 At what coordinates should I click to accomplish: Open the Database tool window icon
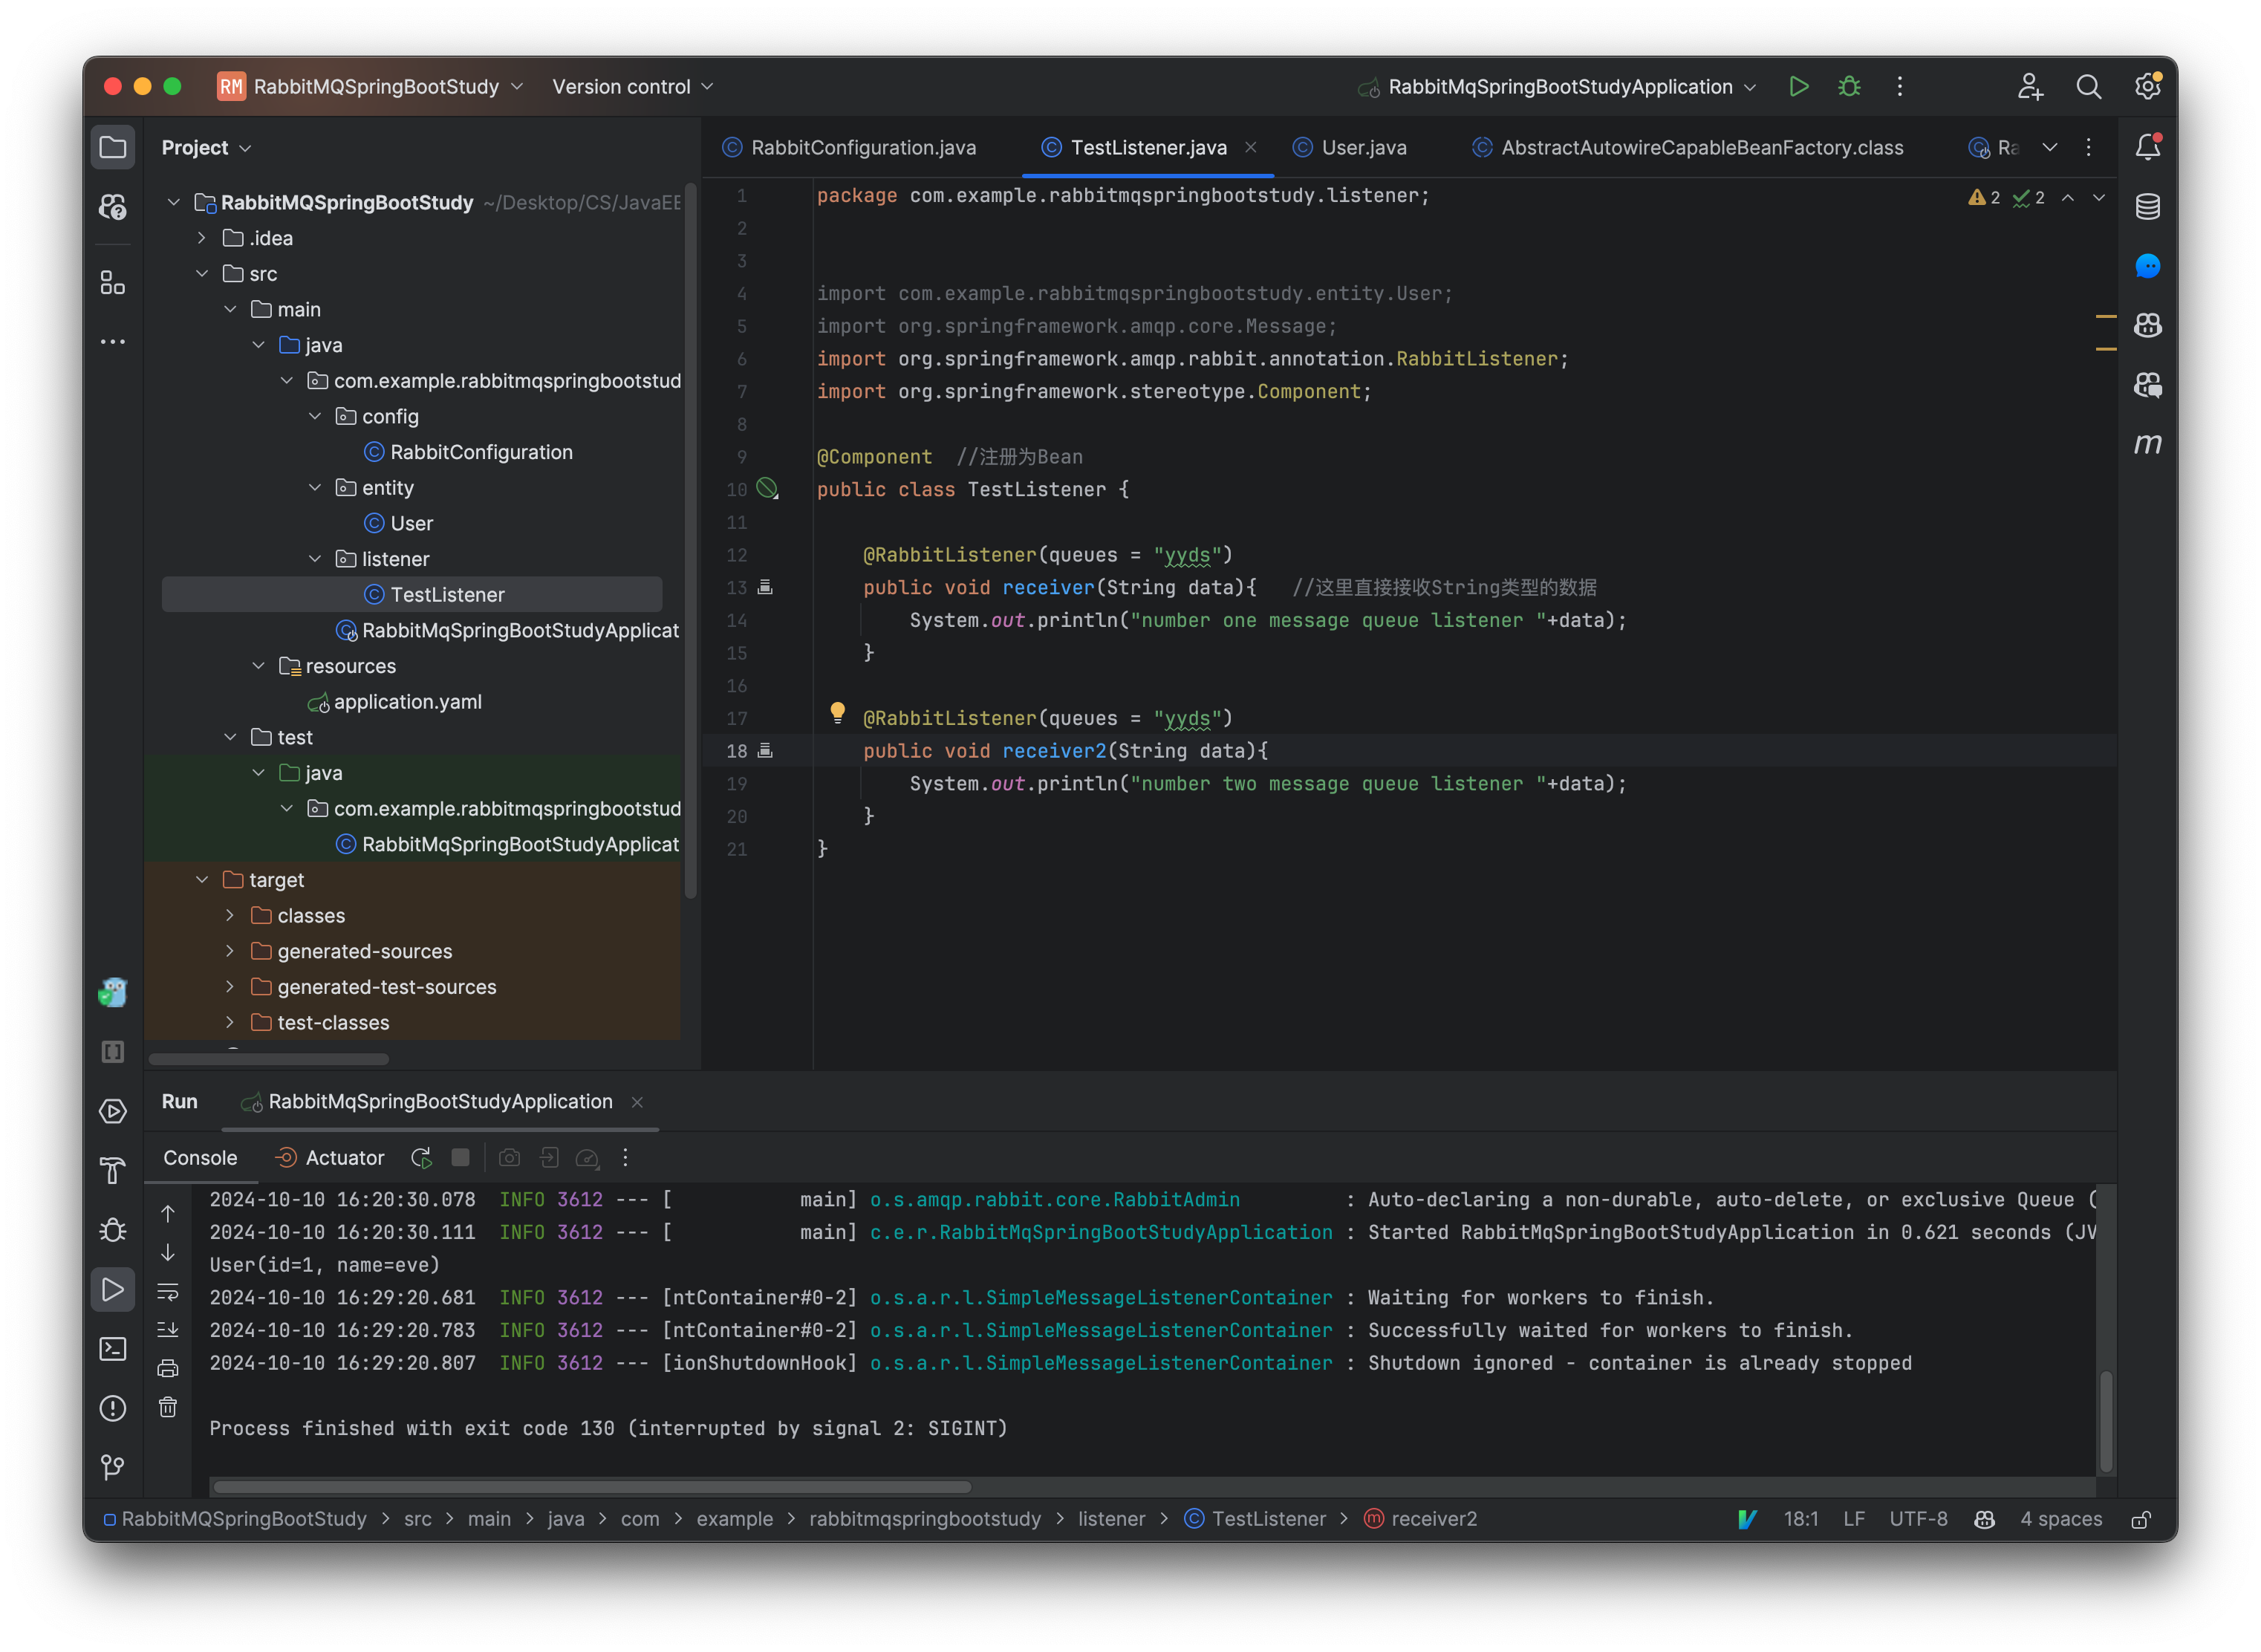coord(2147,206)
